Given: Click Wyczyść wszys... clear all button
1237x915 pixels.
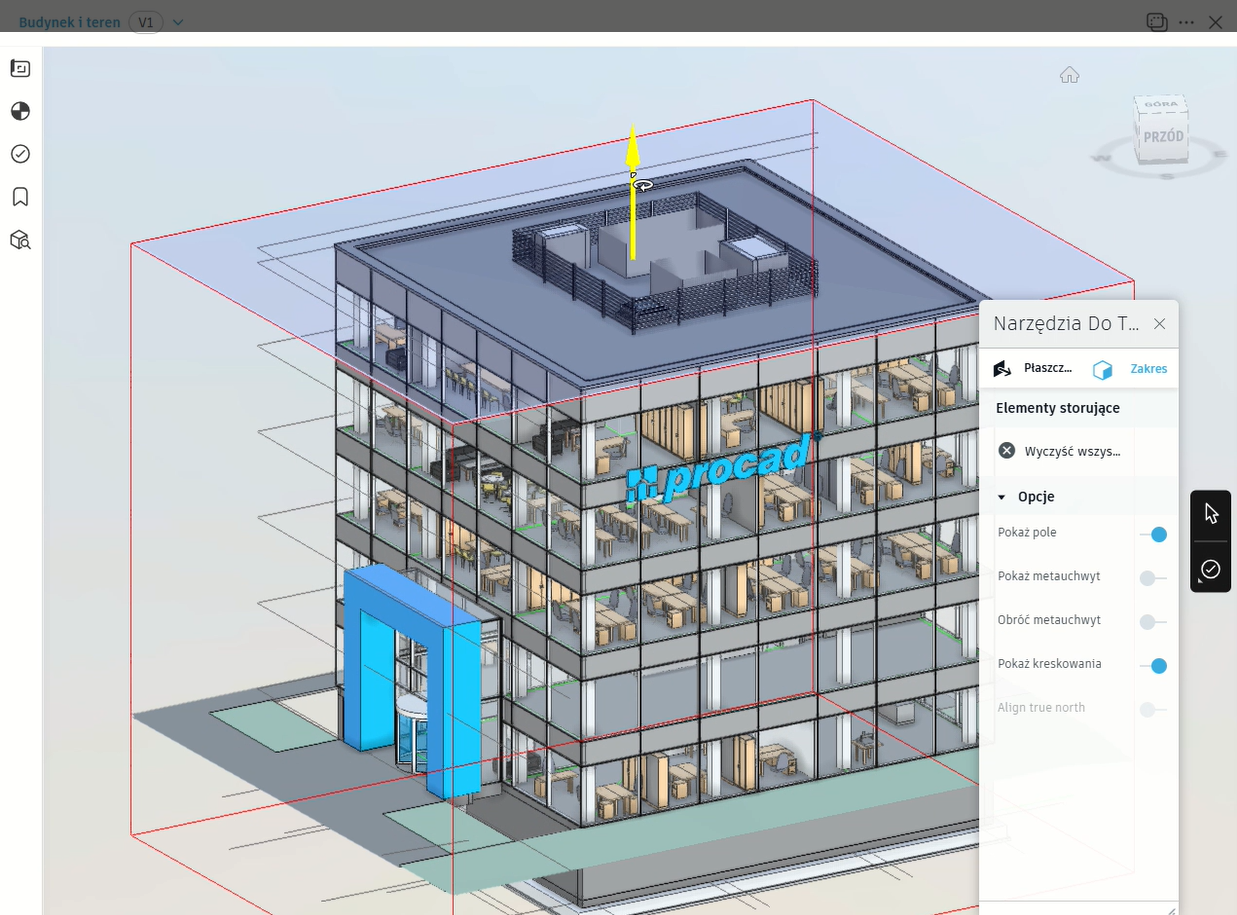Looking at the screenshot, I should pos(1060,451).
